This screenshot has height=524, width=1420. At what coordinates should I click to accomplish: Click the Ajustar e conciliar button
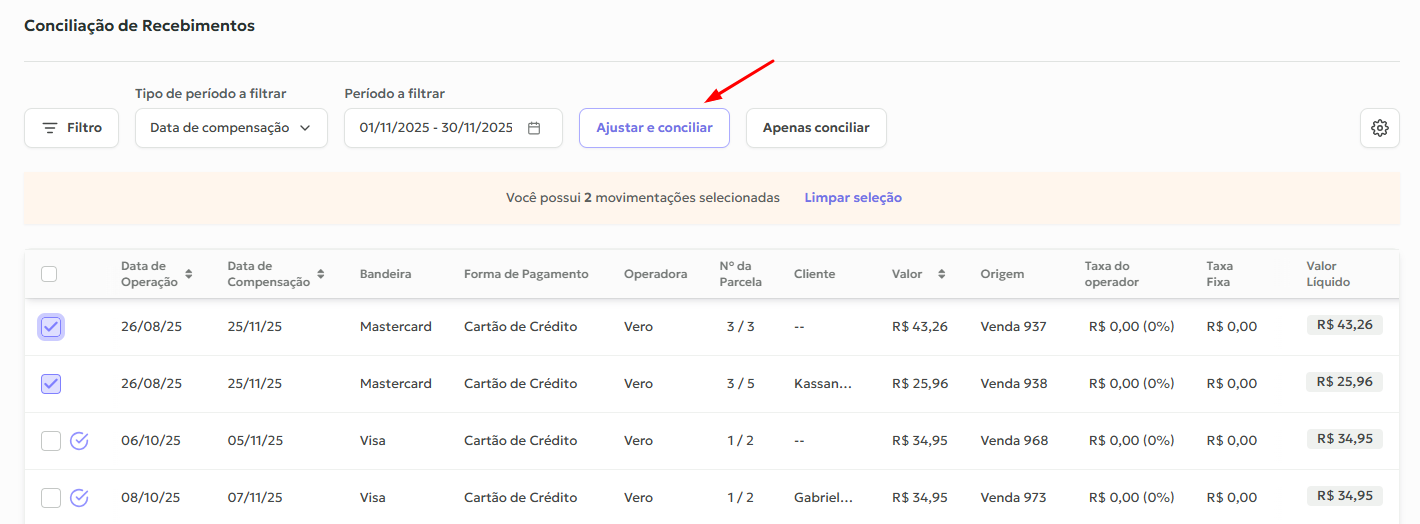click(654, 128)
